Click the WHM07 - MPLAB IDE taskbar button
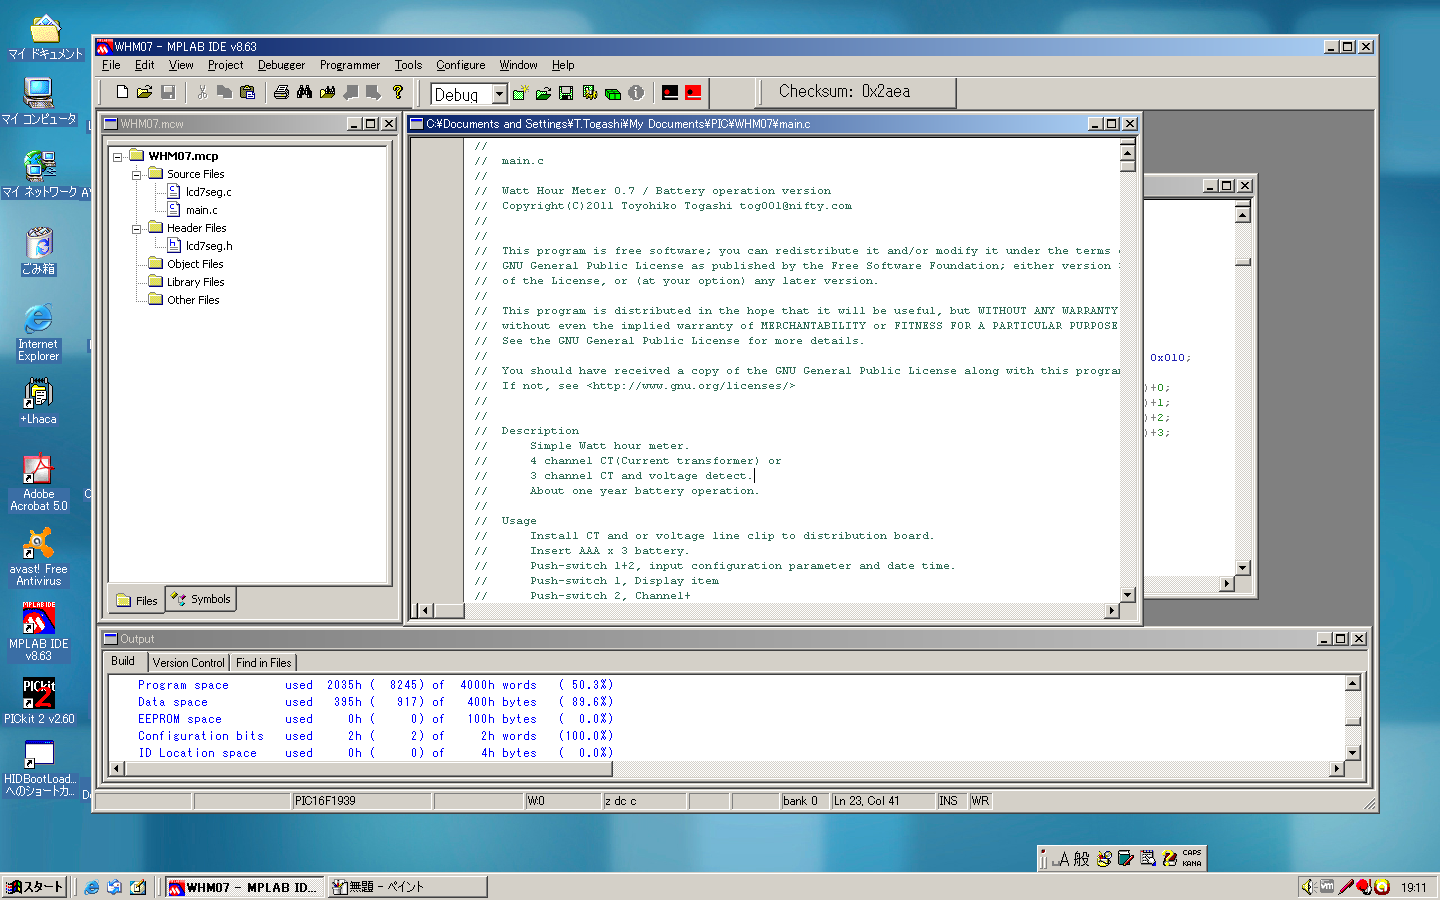This screenshot has height=900, width=1440. coord(244,887)
